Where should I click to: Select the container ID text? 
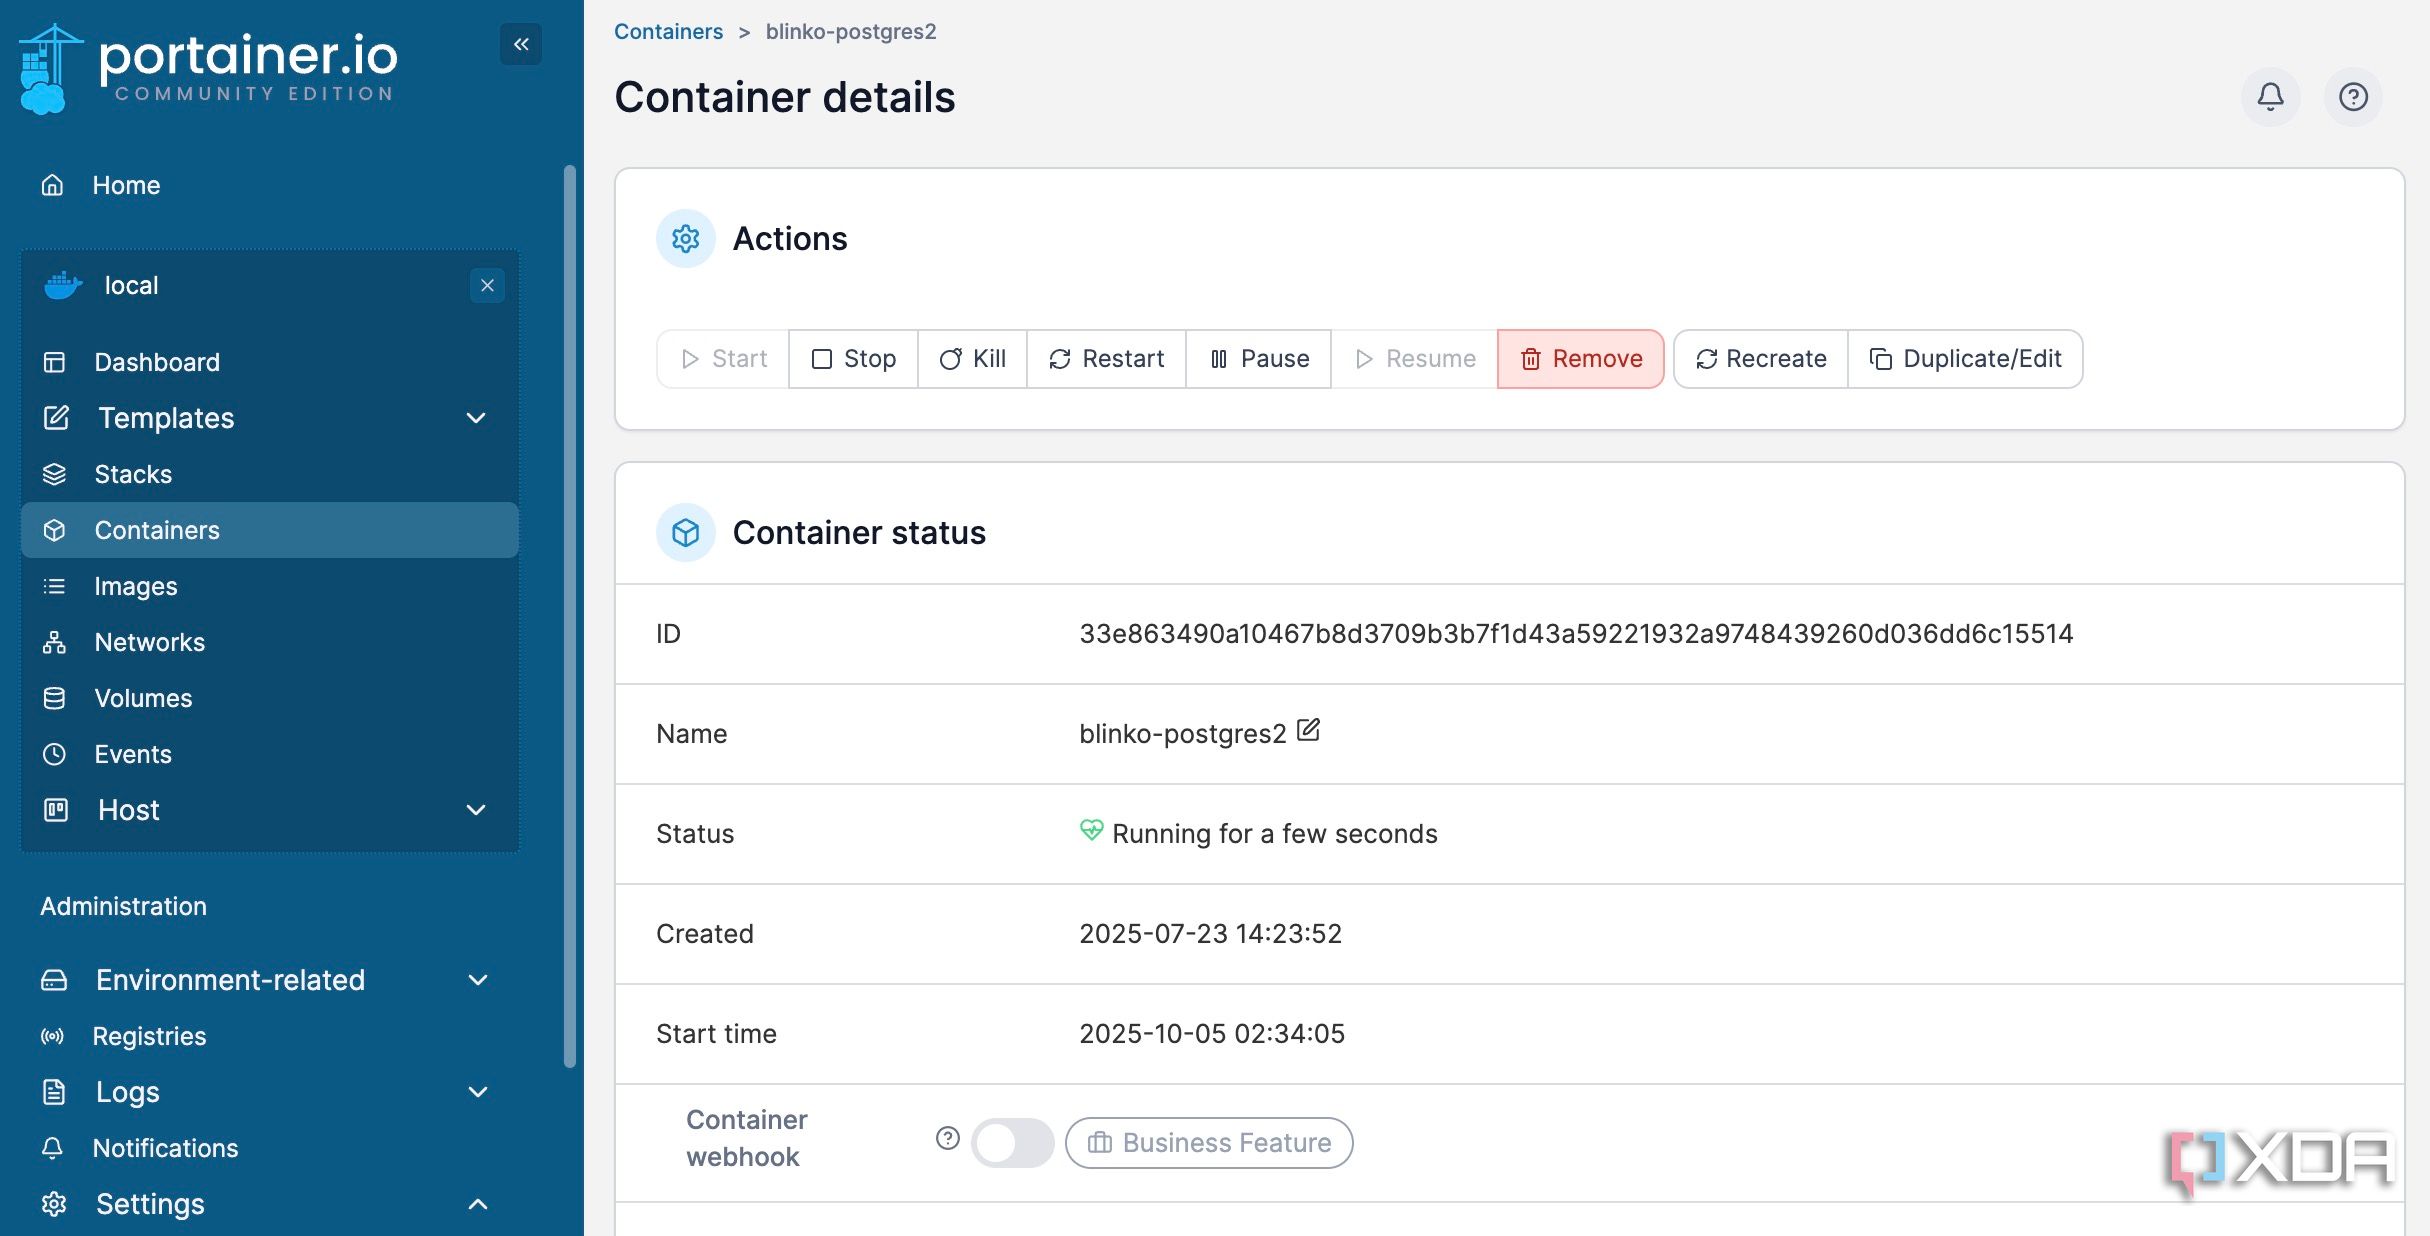tap(1576, 634)
